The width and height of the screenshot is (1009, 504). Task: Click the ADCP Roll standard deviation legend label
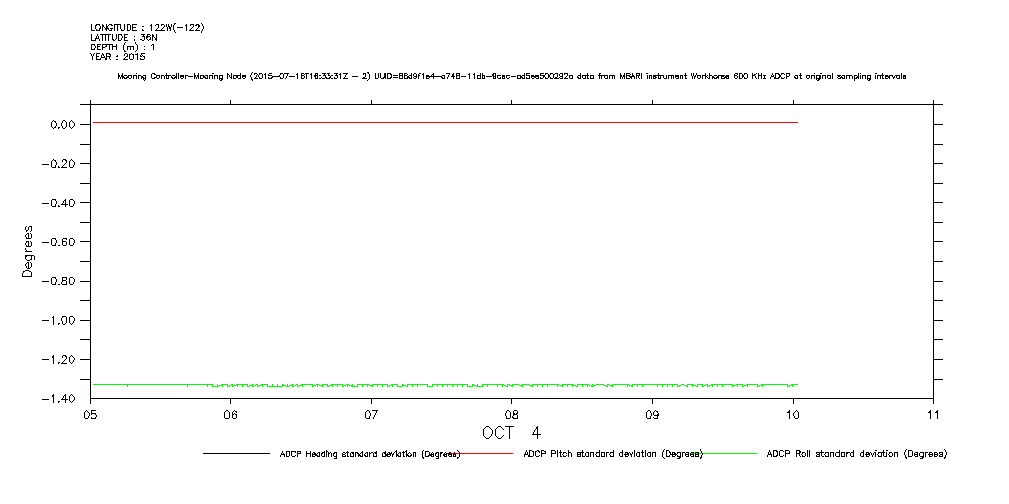click(x=856, y=454)
